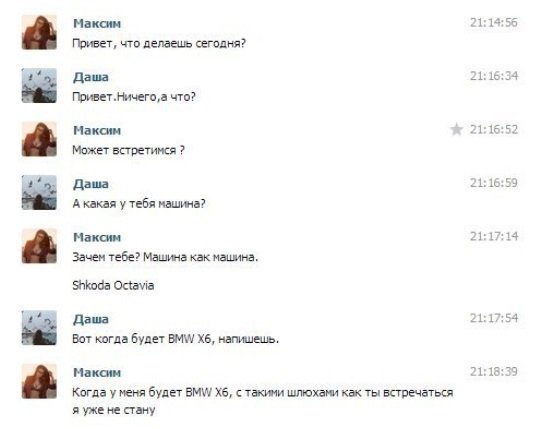Open Даша's avatar beside car question
551x429 pixels.
click(39, 193)
